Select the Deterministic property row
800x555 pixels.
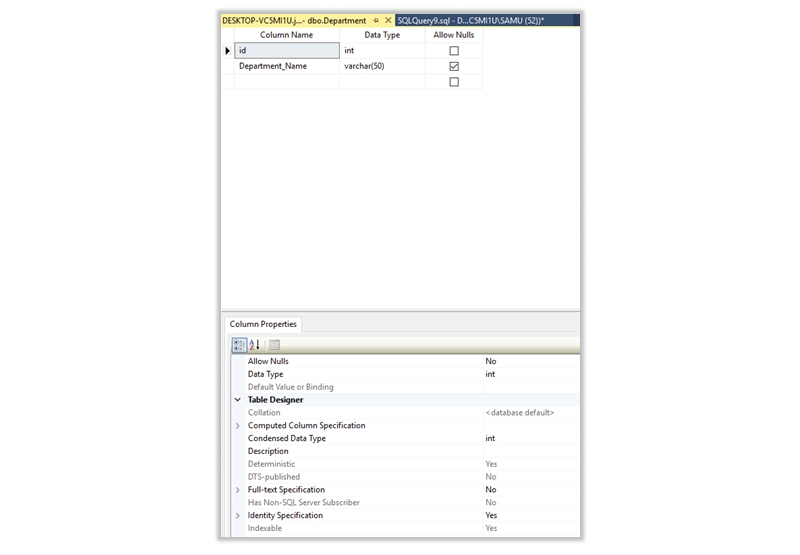tap(405, 464)
